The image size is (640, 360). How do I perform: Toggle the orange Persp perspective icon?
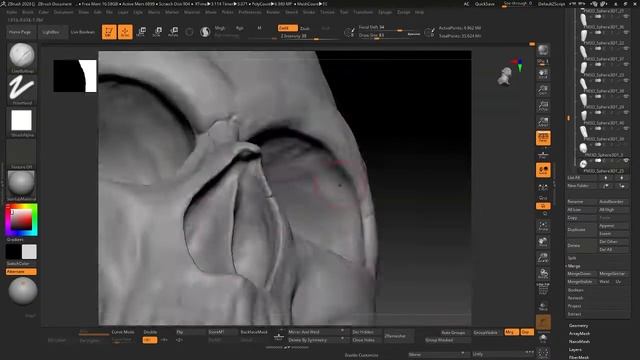click(x=543, y=138)
